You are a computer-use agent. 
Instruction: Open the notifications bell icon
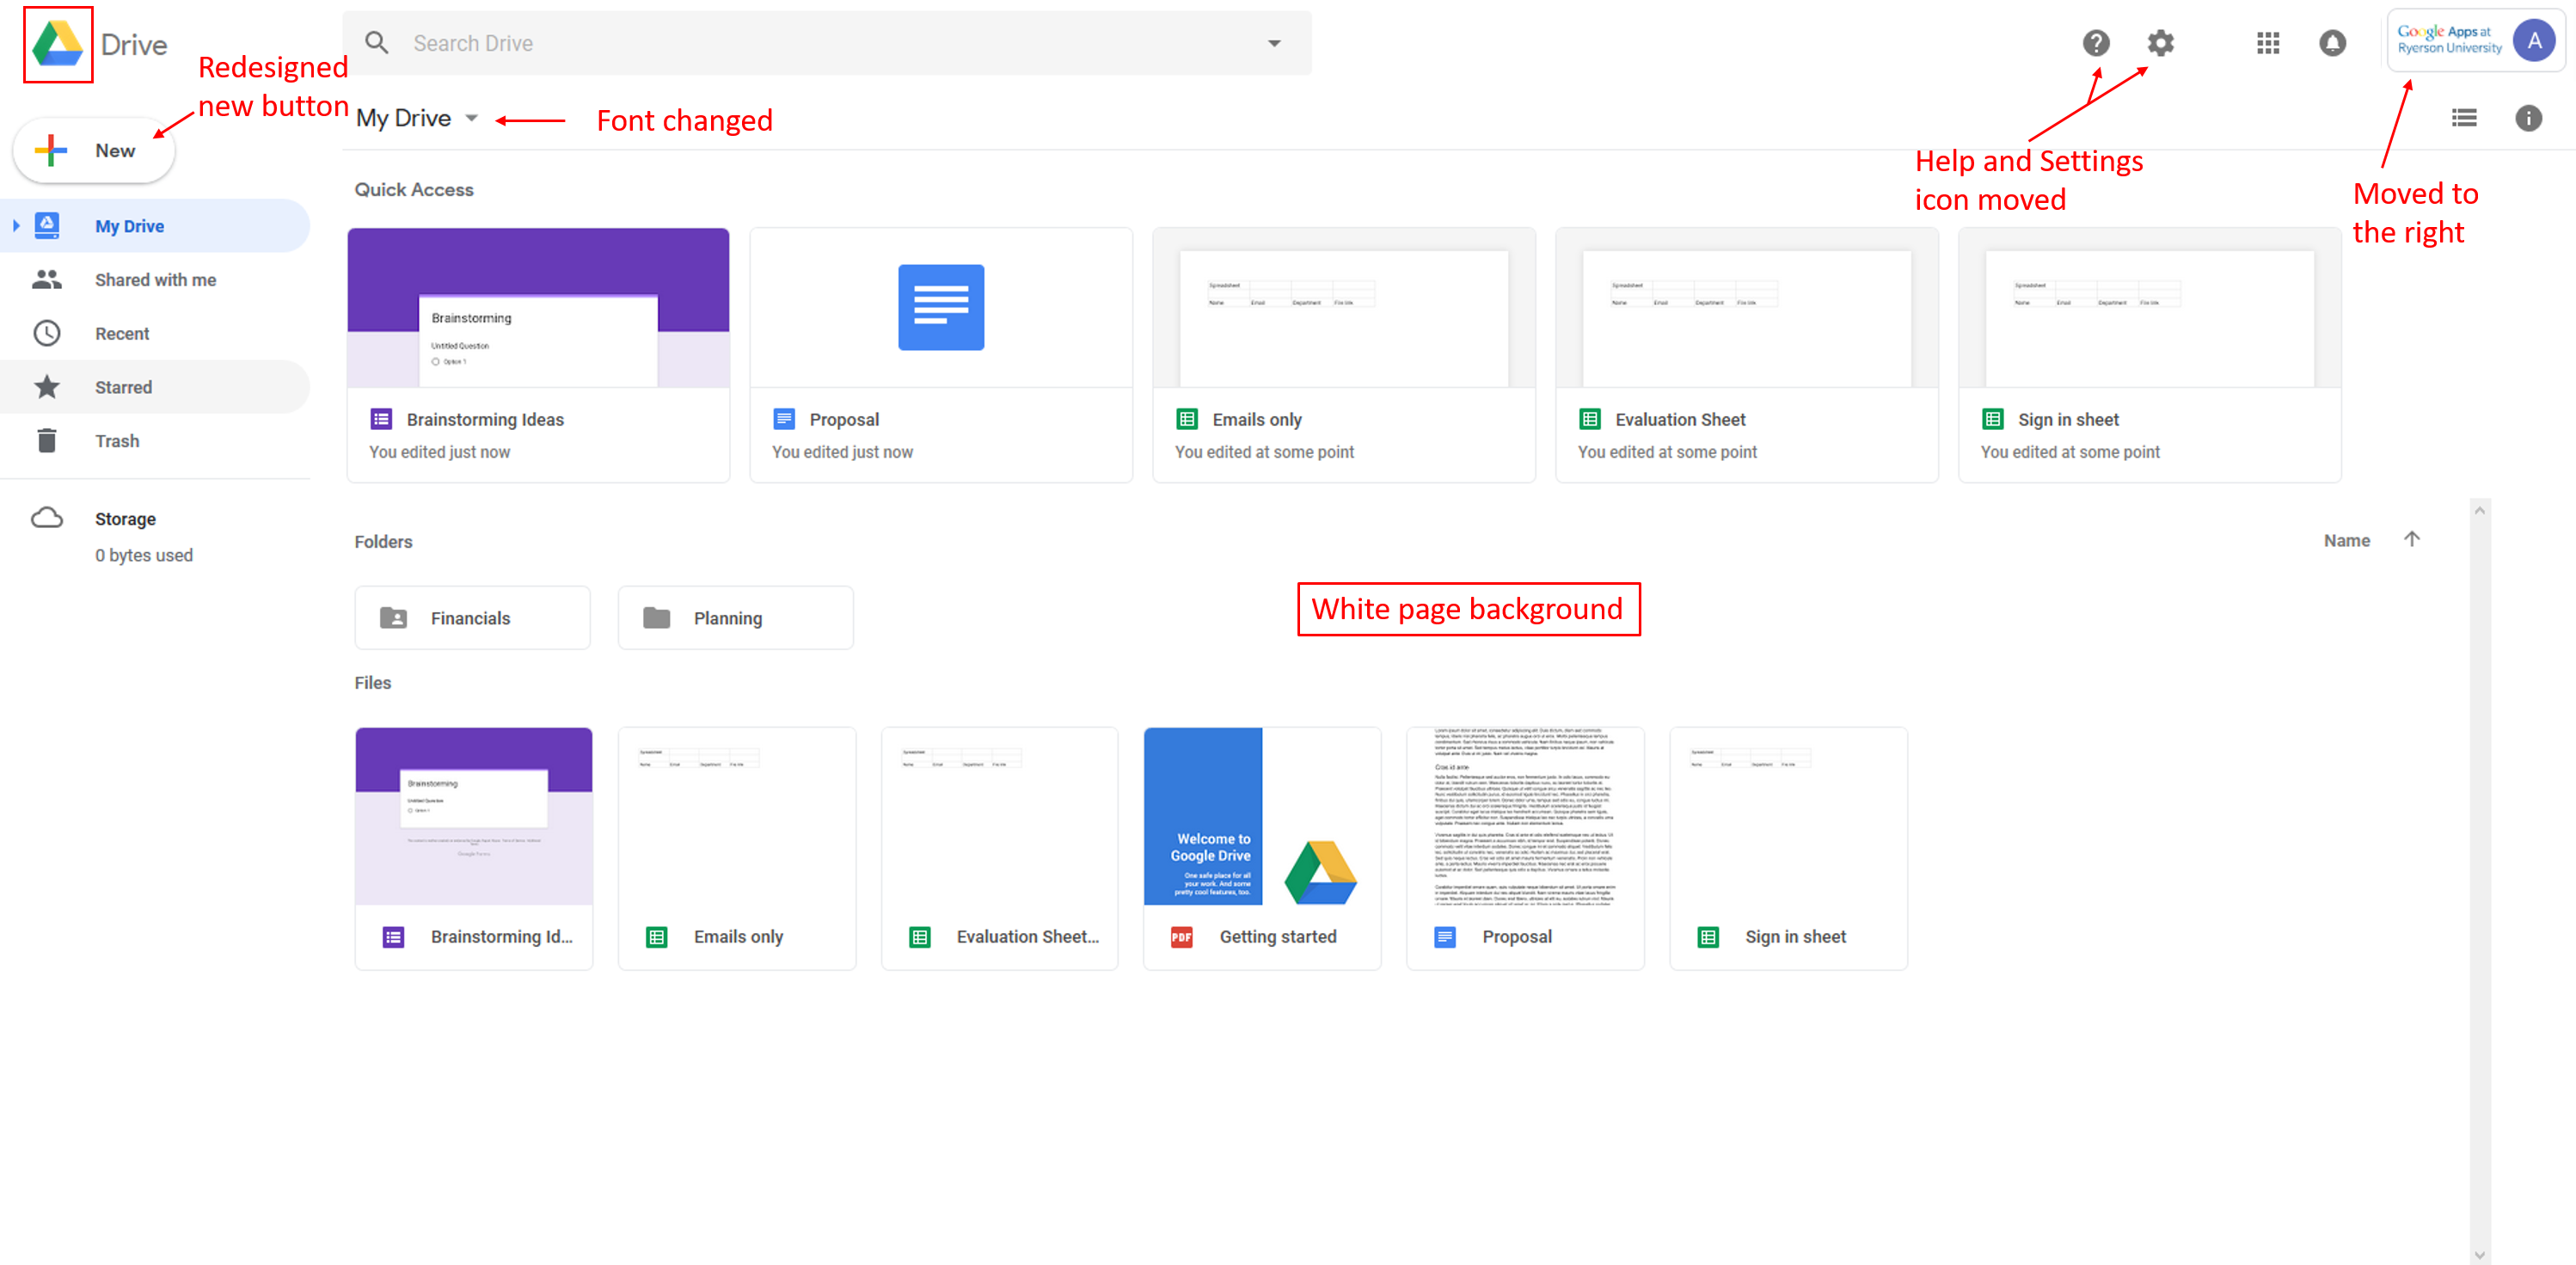click(2332, 43)
